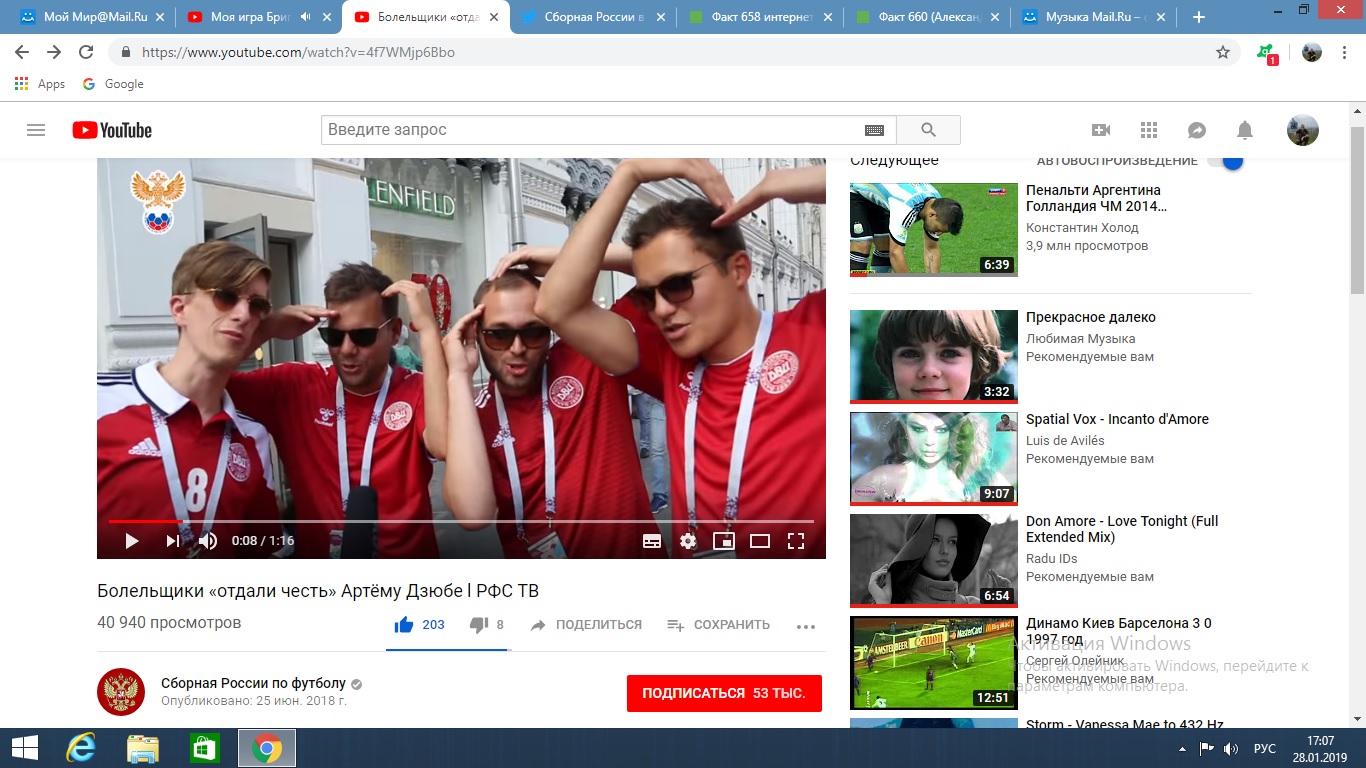
Task: Open a new browser tab
Action: tap(1199, 17)
